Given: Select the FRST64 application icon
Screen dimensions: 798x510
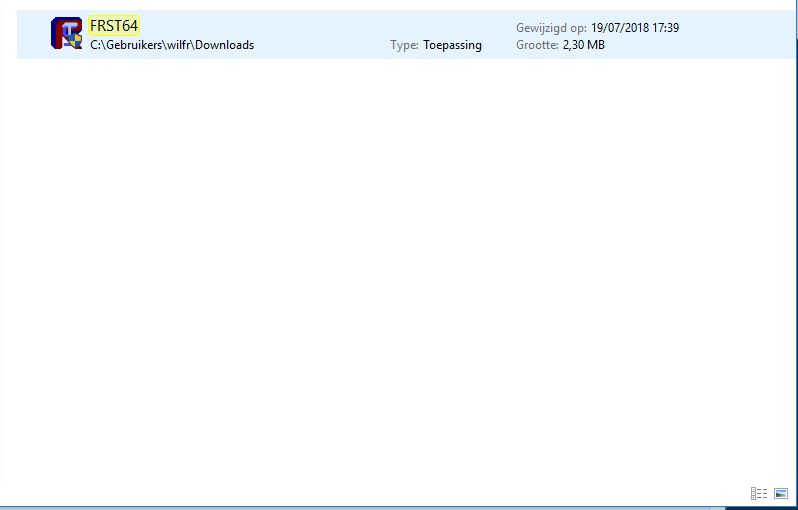Looking at the screenshot, I should 66,33.
